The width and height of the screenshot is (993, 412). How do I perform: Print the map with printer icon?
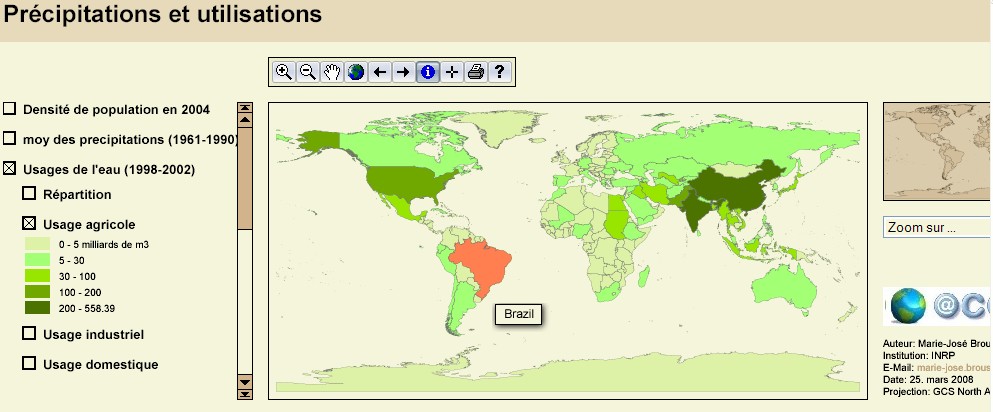476,72
